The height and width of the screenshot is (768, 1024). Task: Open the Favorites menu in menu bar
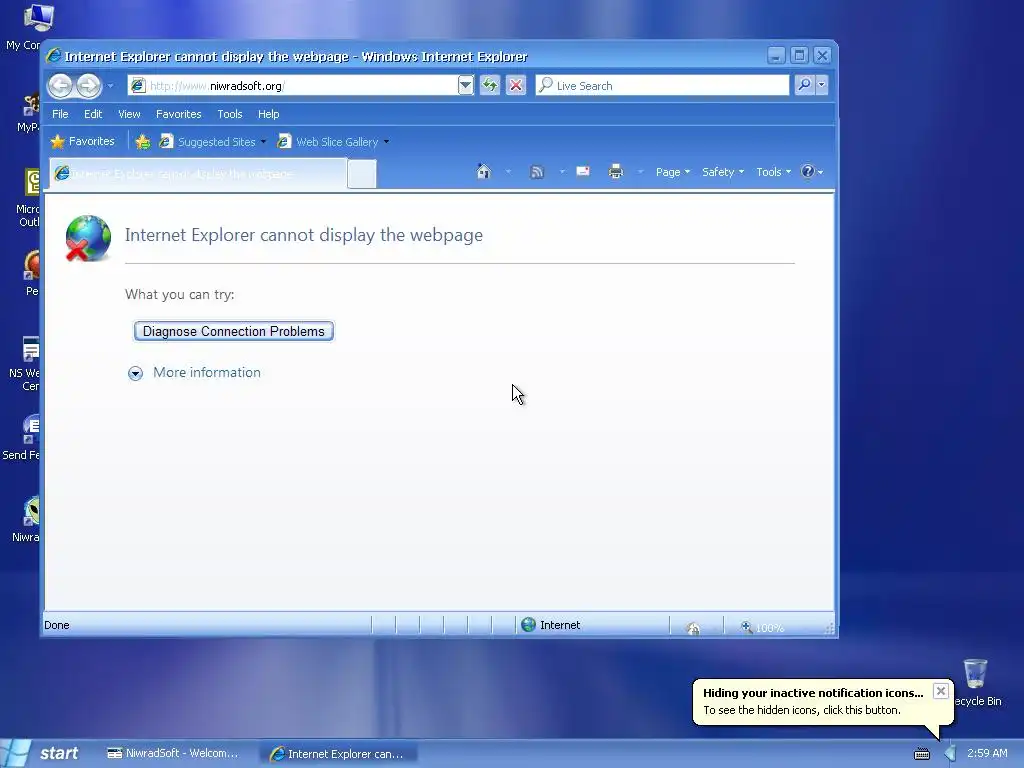pos(178,114)
